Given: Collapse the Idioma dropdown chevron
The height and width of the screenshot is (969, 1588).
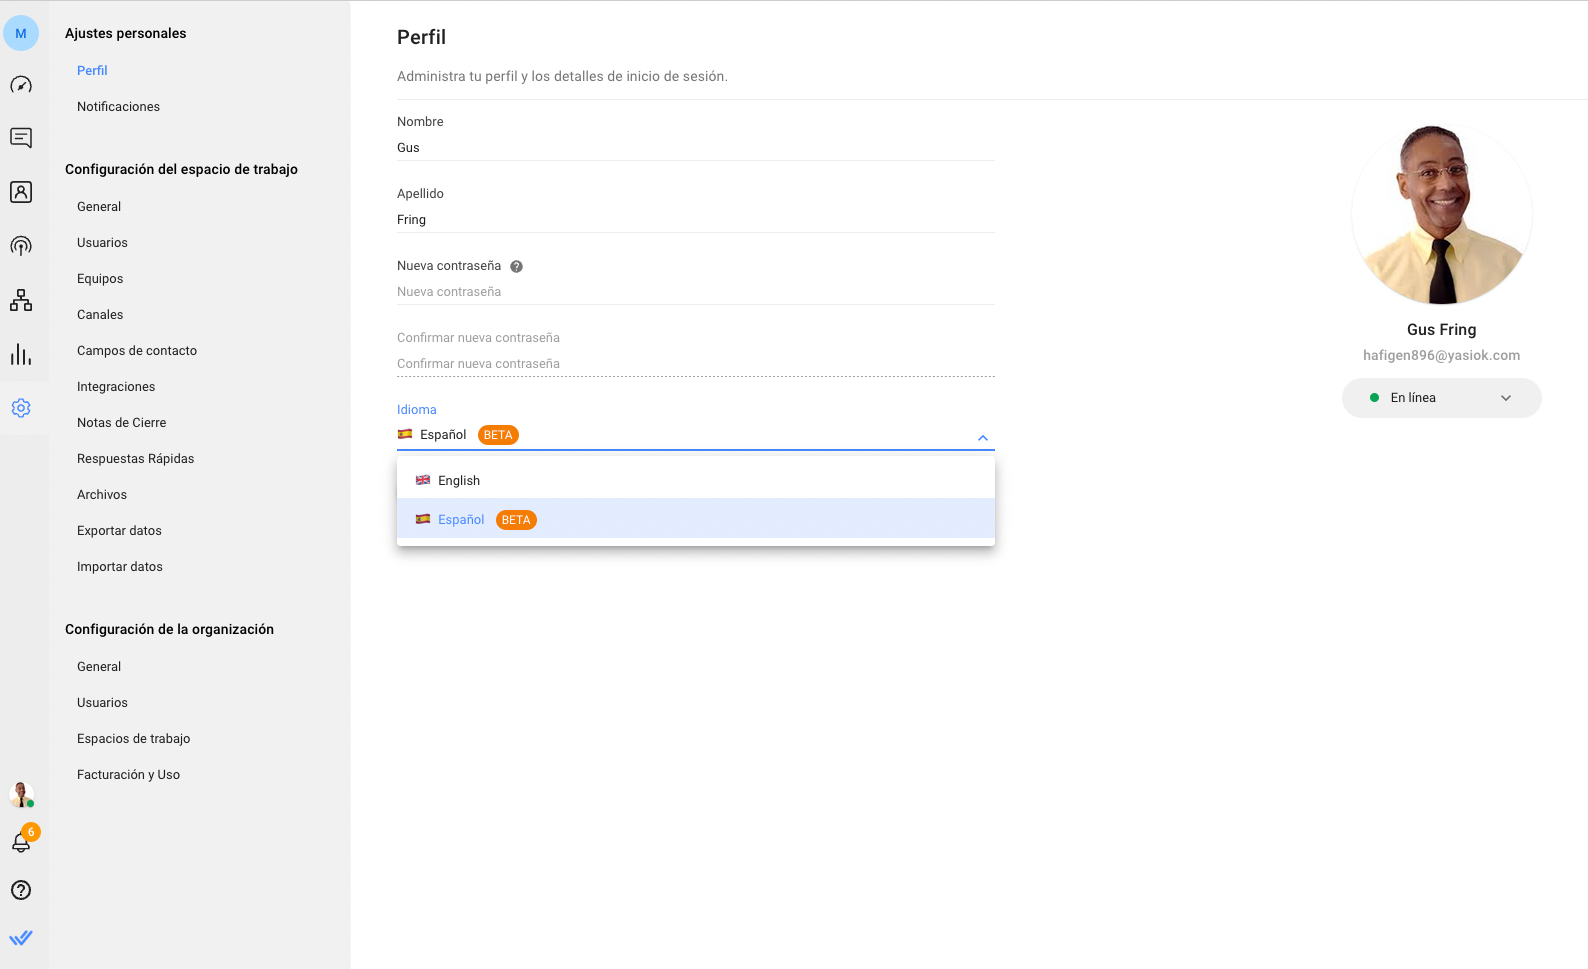Looking at the screenshot, I should point(983,438).
